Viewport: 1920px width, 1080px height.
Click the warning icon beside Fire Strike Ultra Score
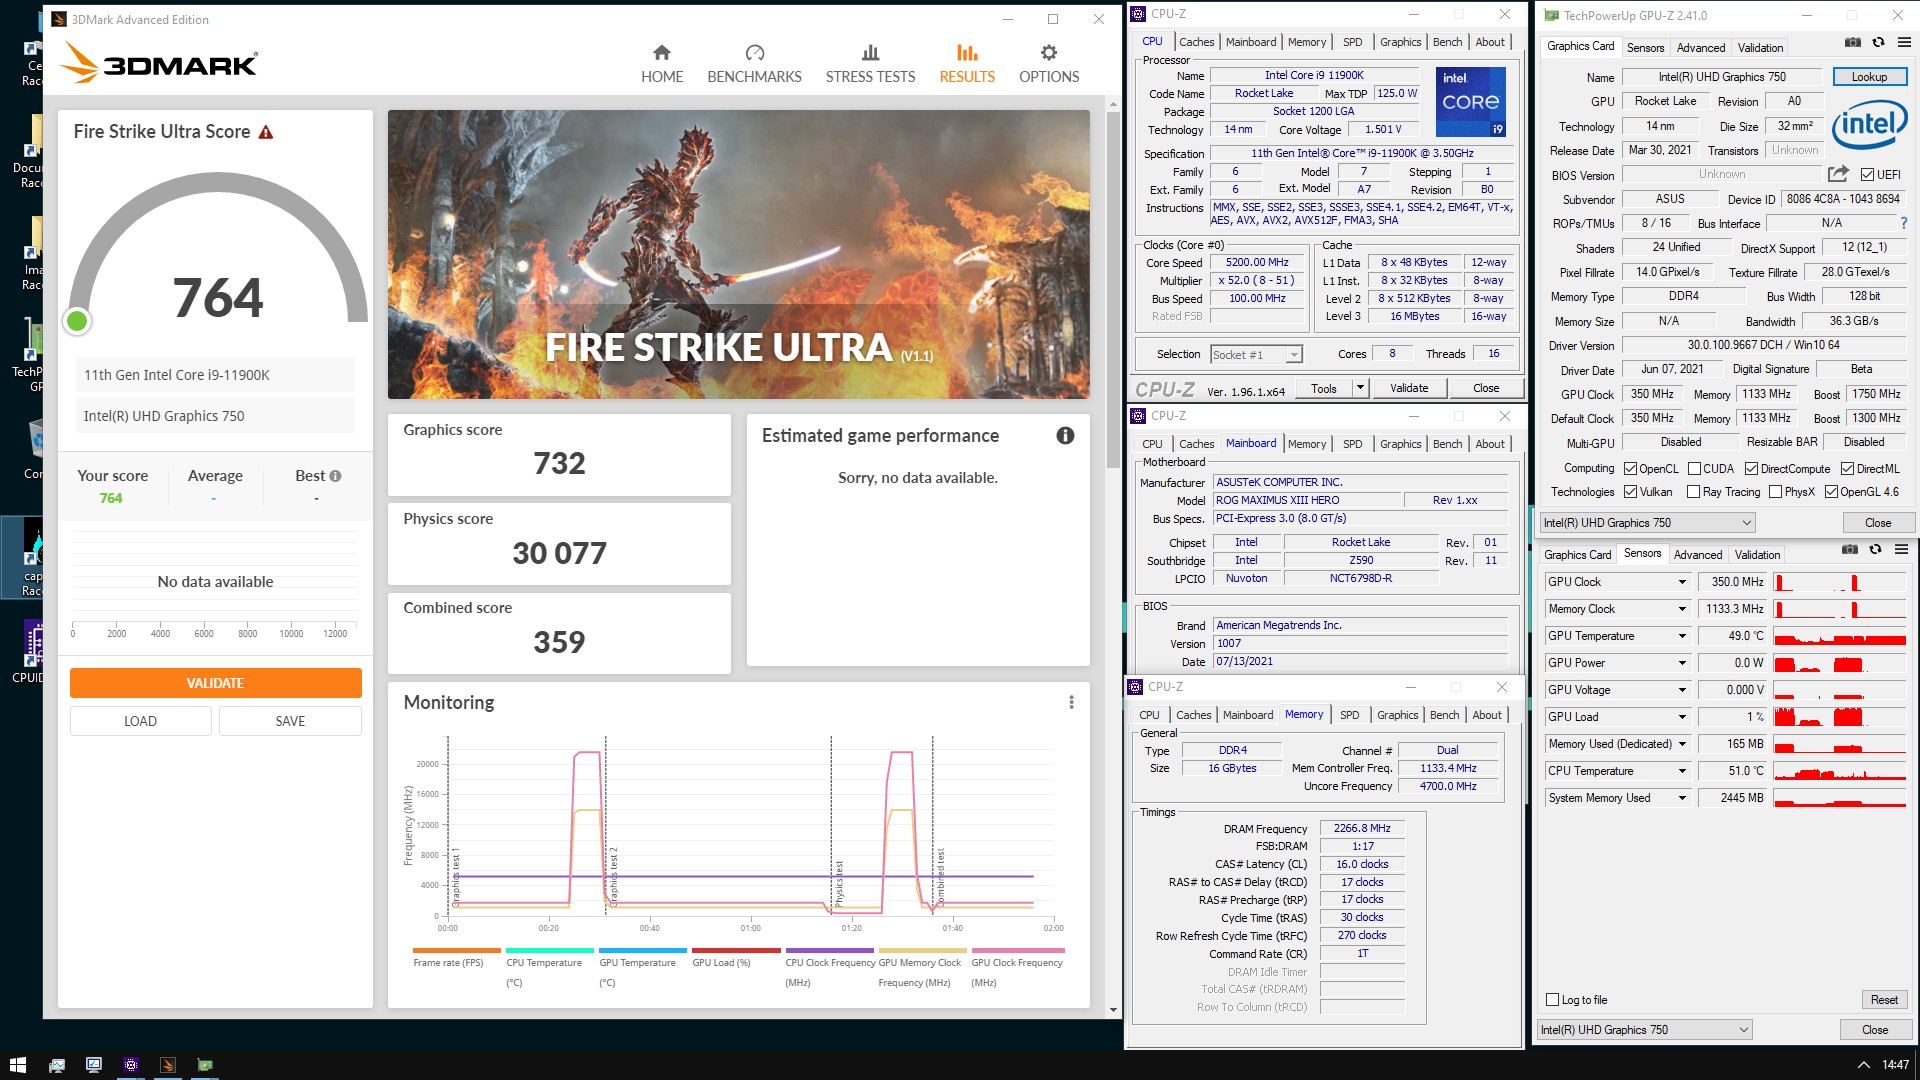(266, 132)
